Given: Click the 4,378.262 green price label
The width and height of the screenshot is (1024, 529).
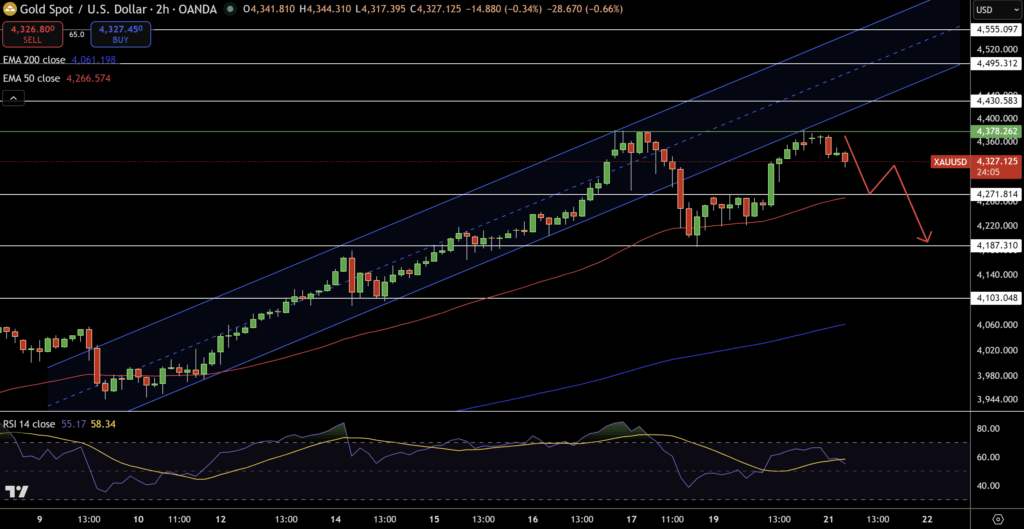Looking at the screenshot, I should click(994, 130).
